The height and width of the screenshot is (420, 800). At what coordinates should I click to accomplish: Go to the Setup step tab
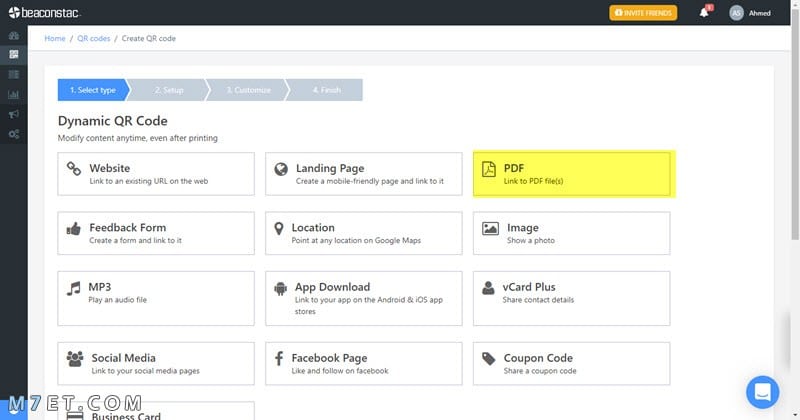169,90
